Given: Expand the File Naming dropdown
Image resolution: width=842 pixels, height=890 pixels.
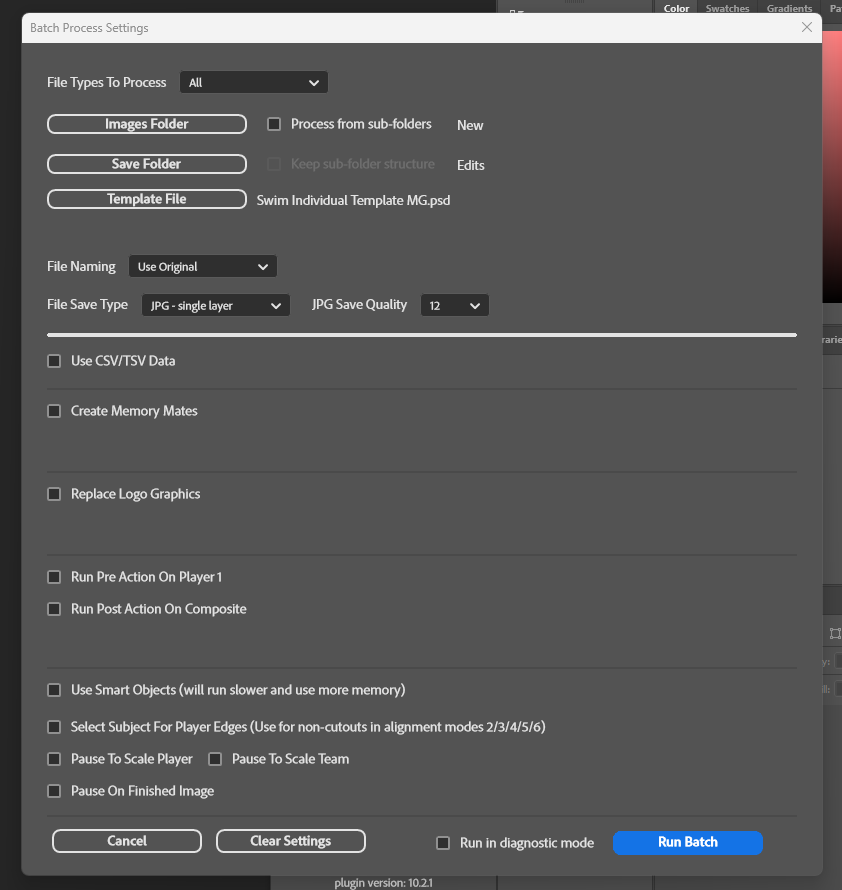Looking at the screenshot, I should [x=203, y=267].
